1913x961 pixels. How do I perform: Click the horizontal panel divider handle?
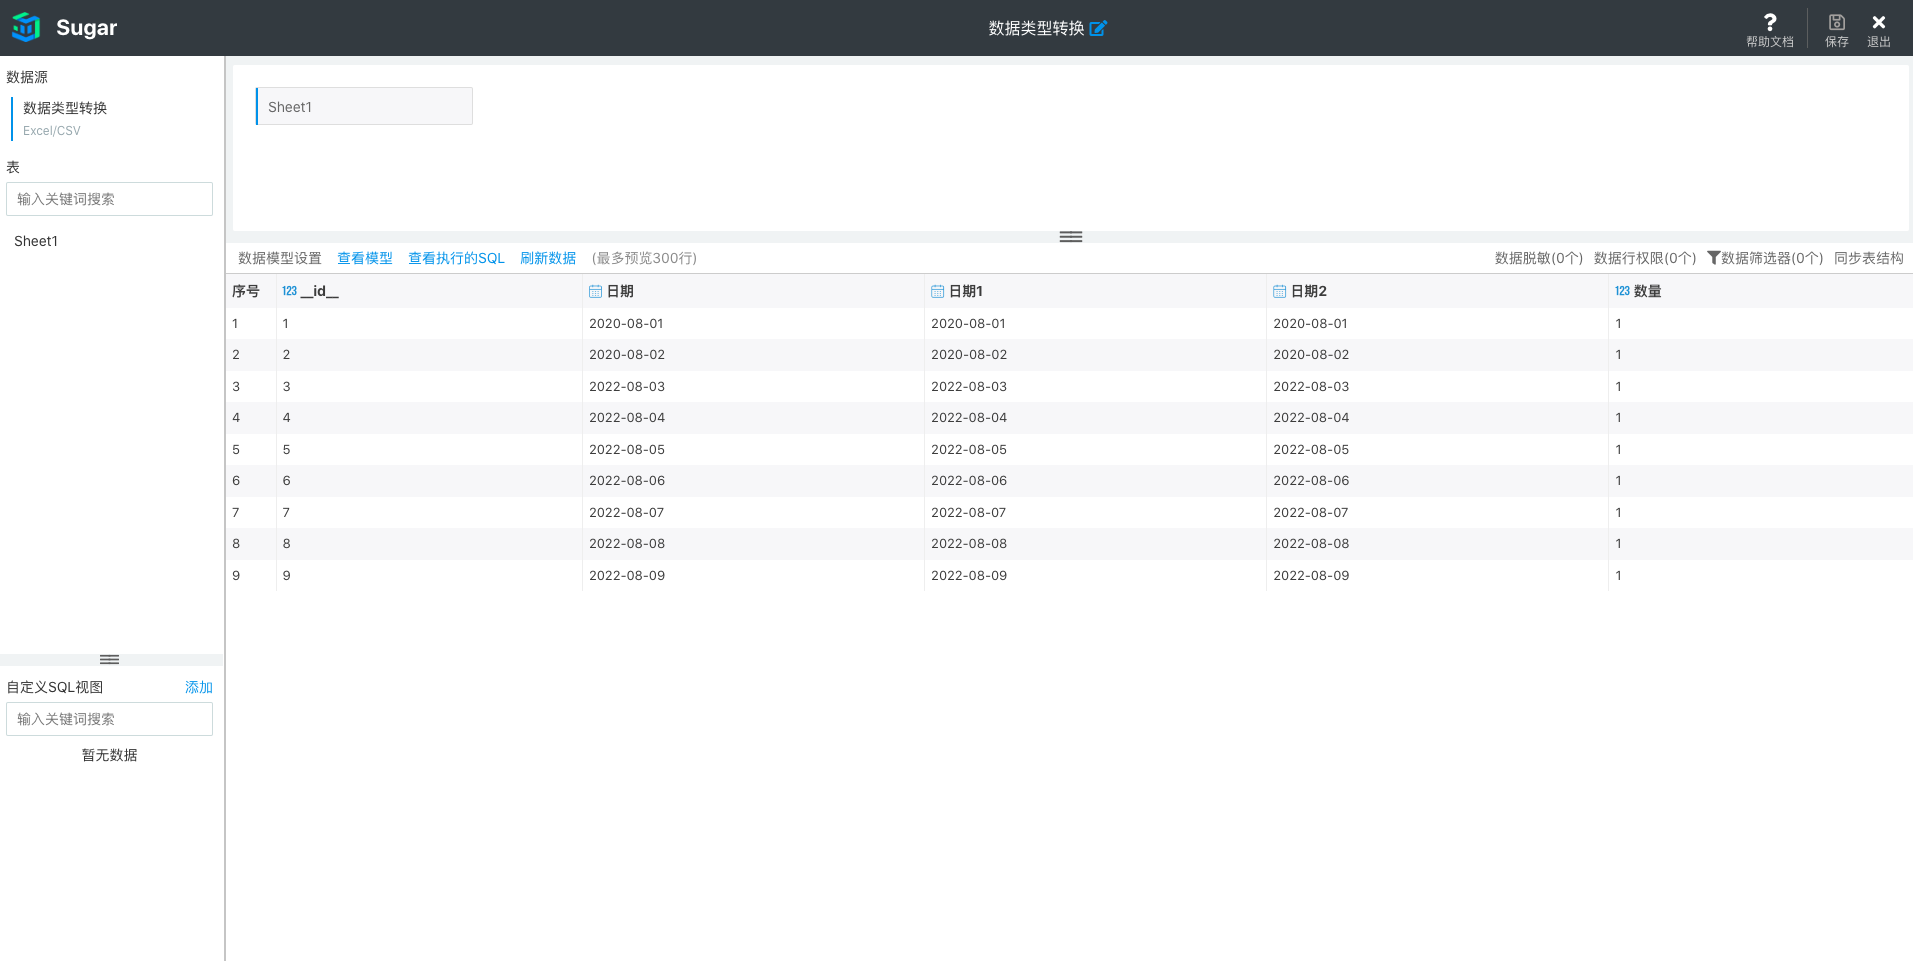(1070, 237)
